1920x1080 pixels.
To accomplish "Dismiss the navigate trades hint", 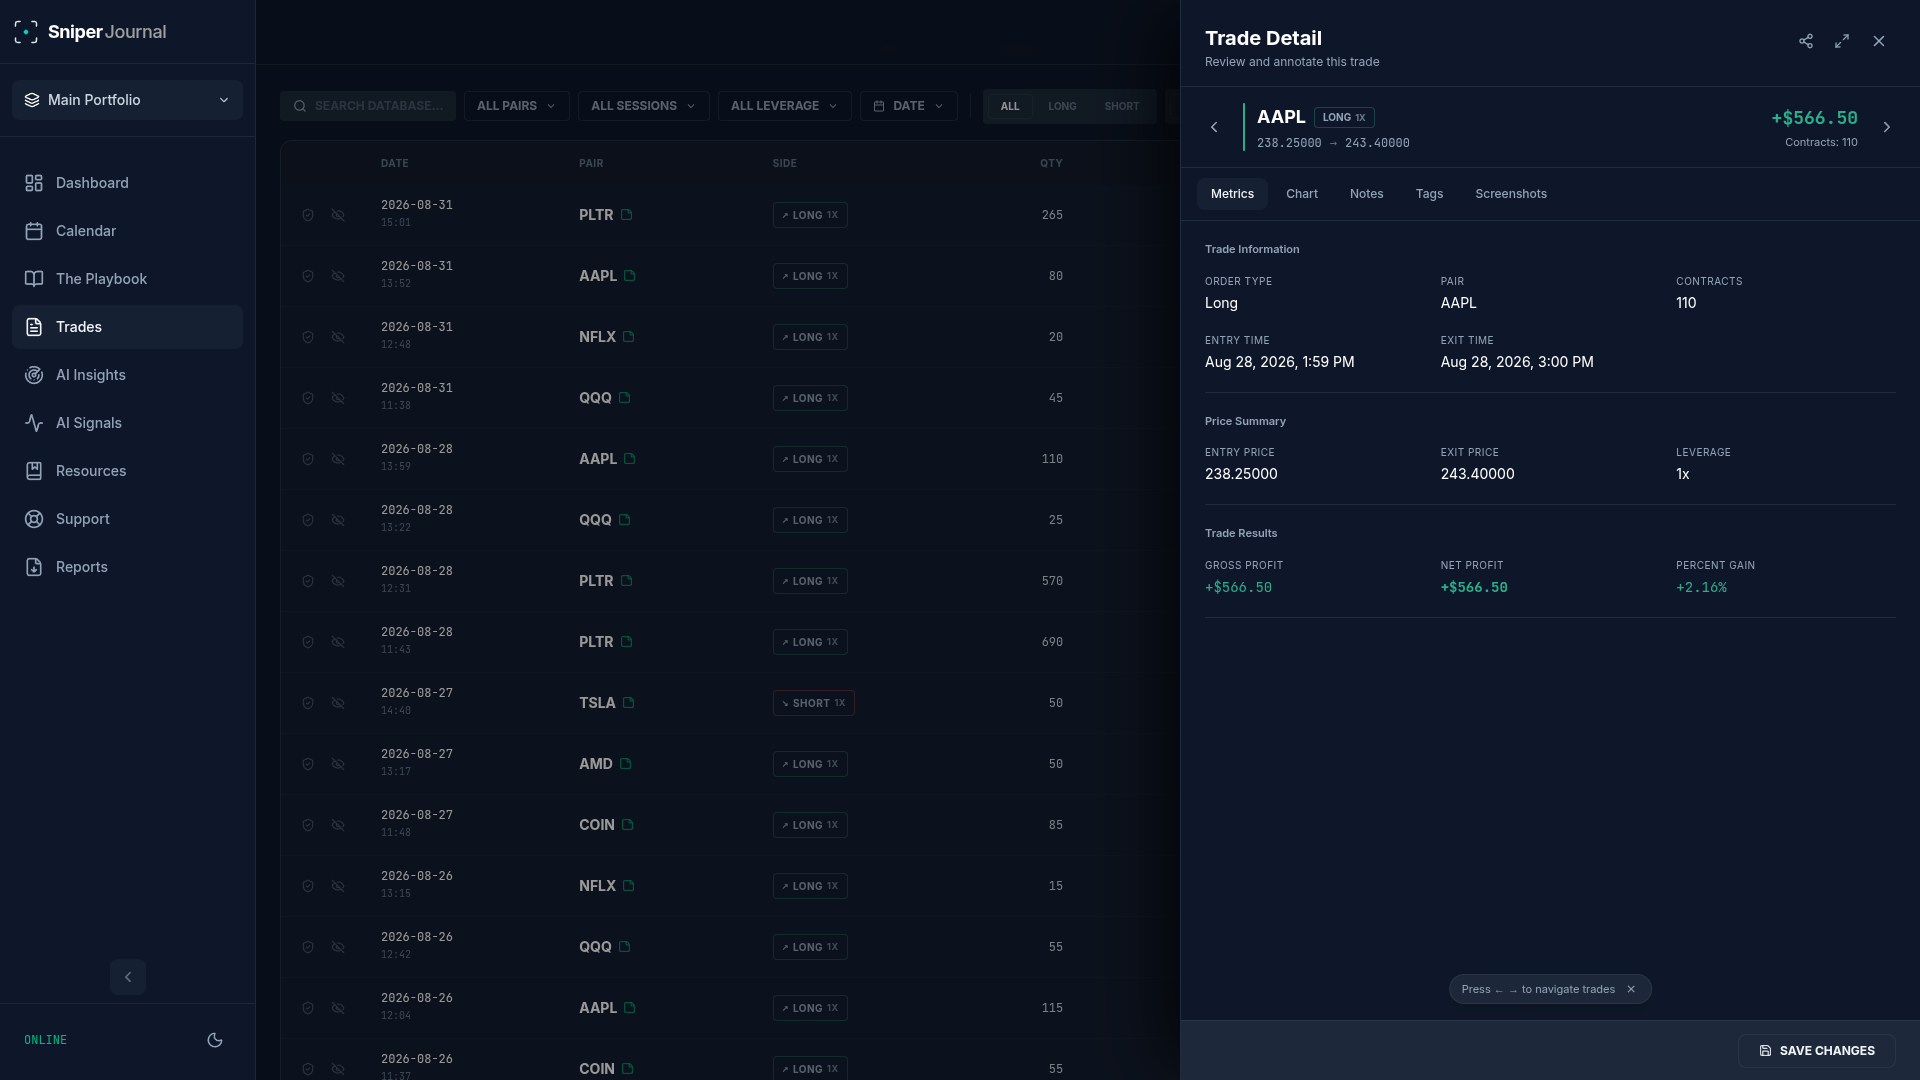I will click(1631, 989).
